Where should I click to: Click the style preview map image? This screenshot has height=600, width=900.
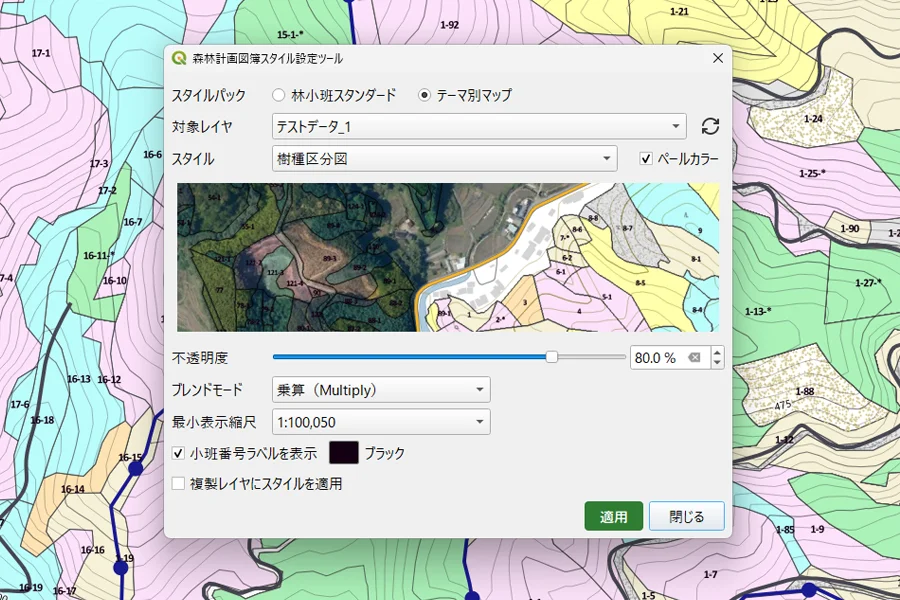[x=448, y=257]
